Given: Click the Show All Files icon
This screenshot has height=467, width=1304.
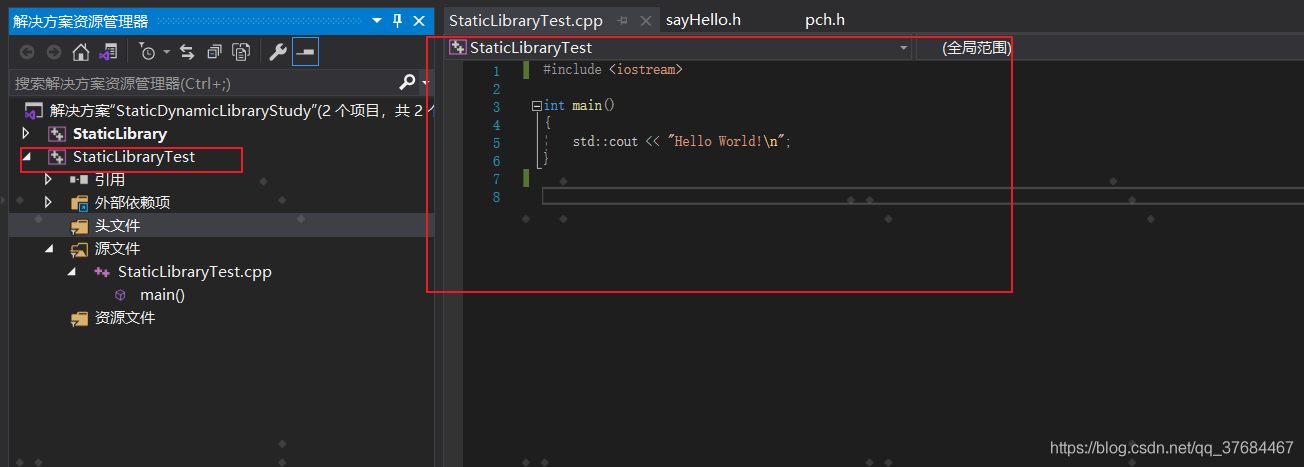Looking at the screenshot, I should click(x=240, y=52).
